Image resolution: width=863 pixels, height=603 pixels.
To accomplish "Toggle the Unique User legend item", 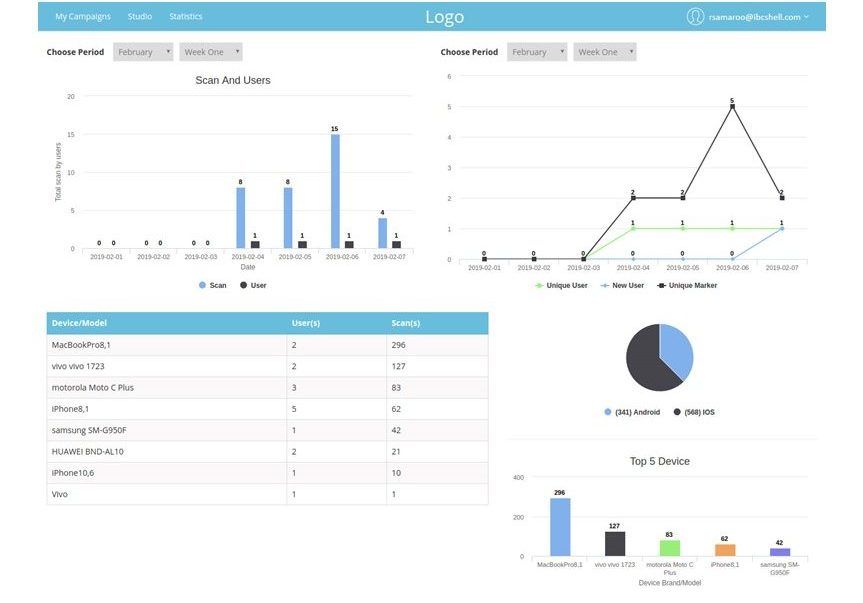I will [539, 285].
